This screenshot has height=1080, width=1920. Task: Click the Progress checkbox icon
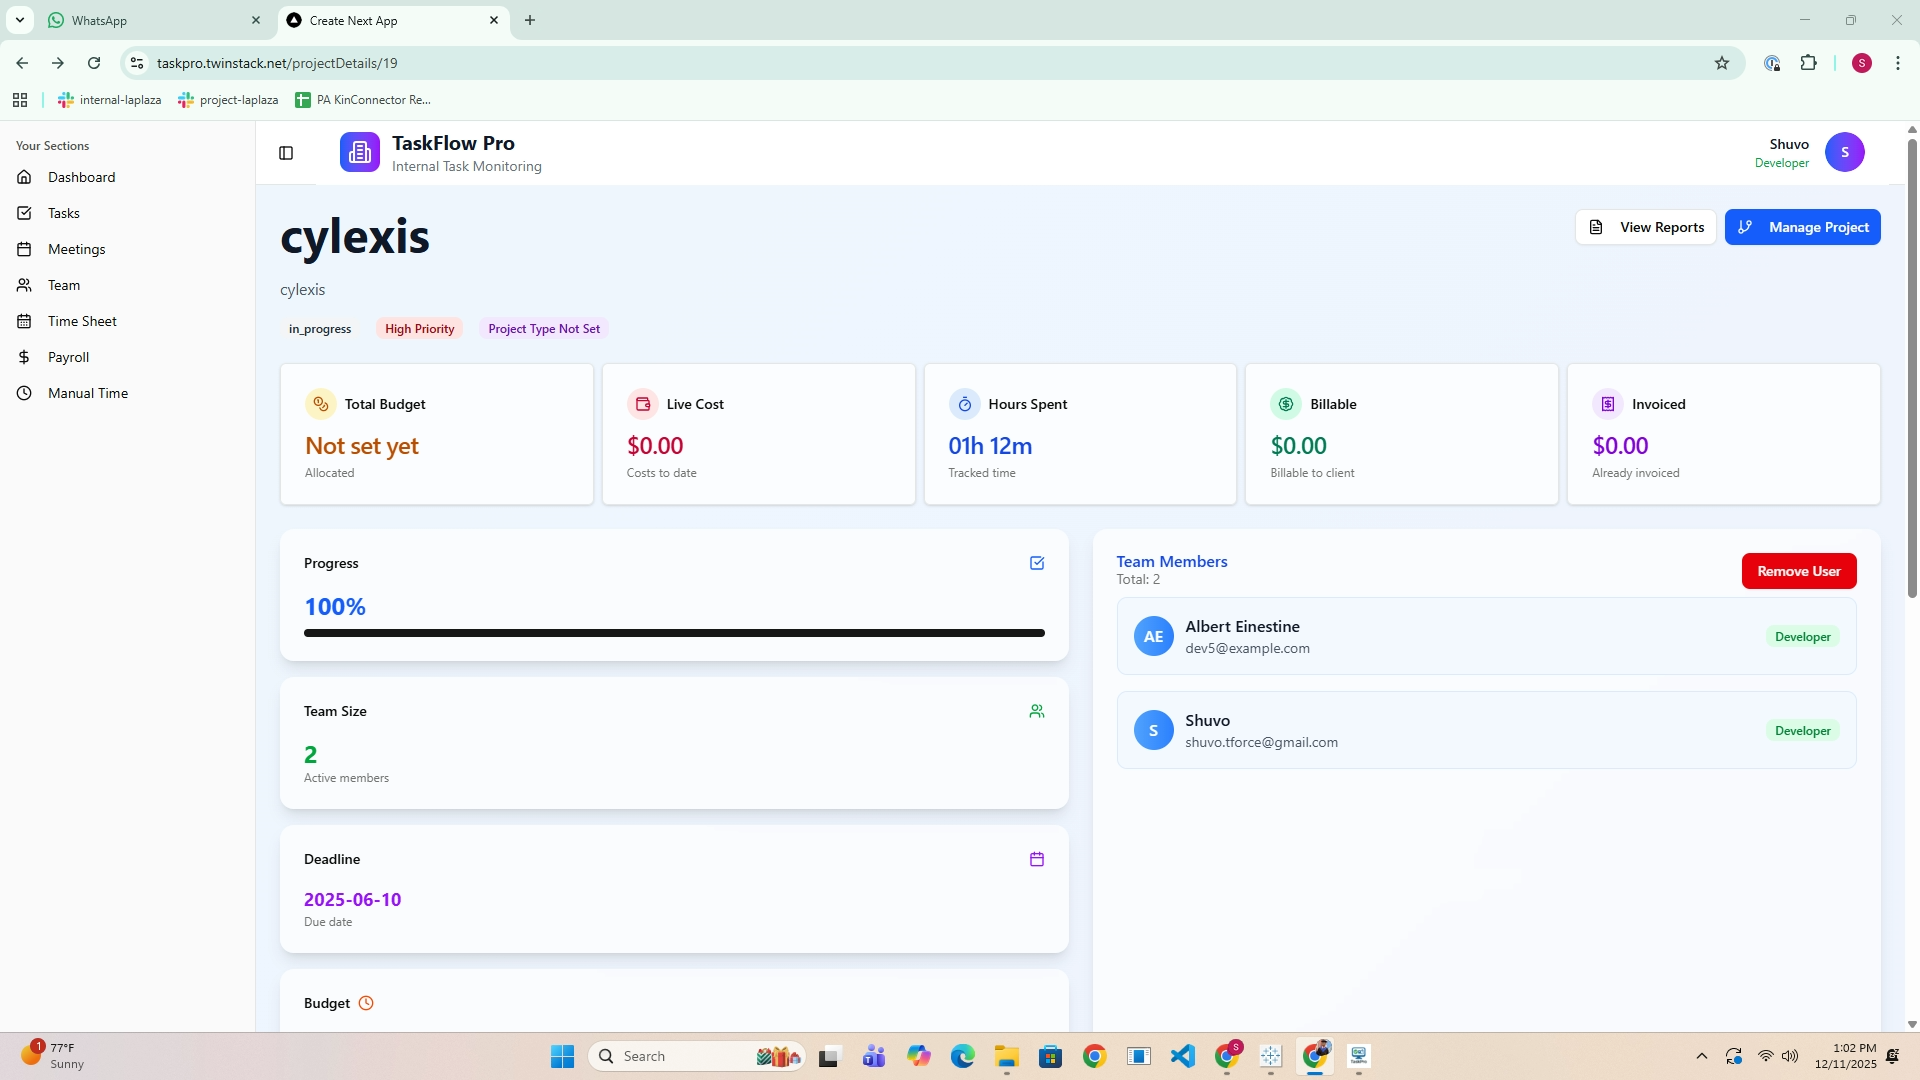(x=1037, y=563)
